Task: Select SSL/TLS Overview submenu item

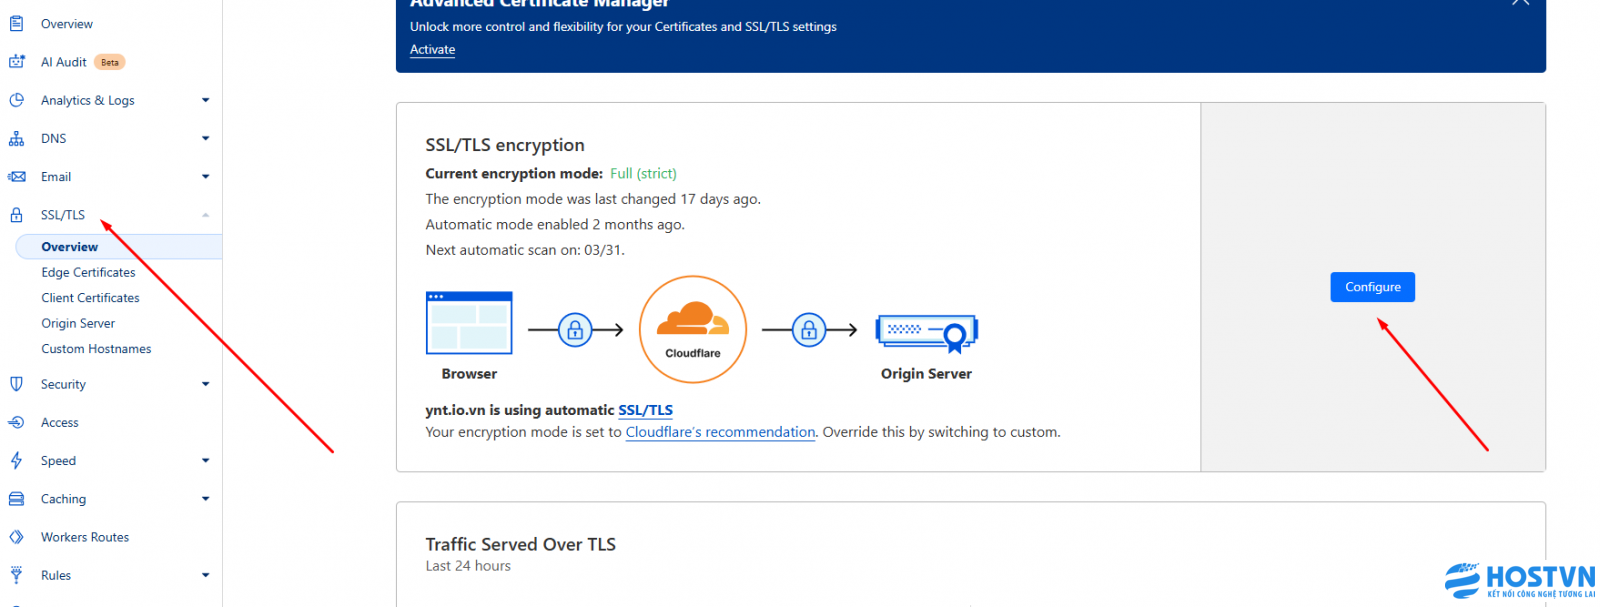Action: coord(119,247)
